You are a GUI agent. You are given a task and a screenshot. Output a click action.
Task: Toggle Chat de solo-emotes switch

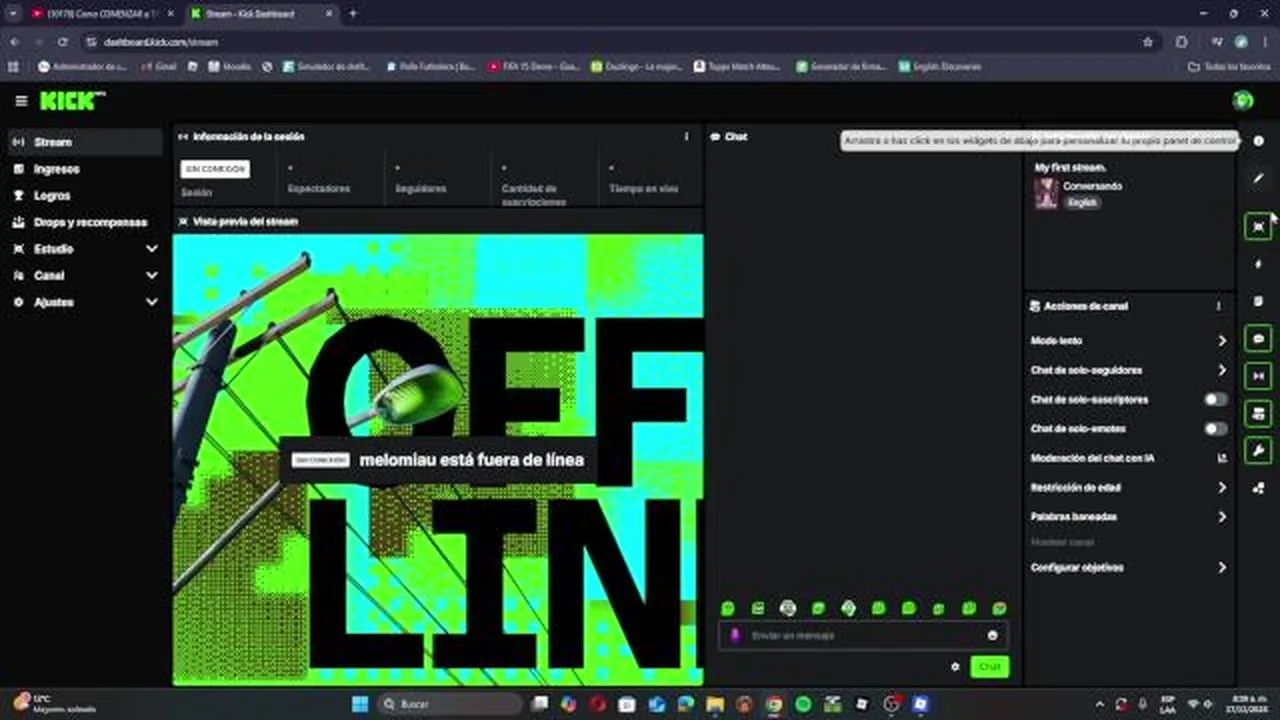[1216, 428]
